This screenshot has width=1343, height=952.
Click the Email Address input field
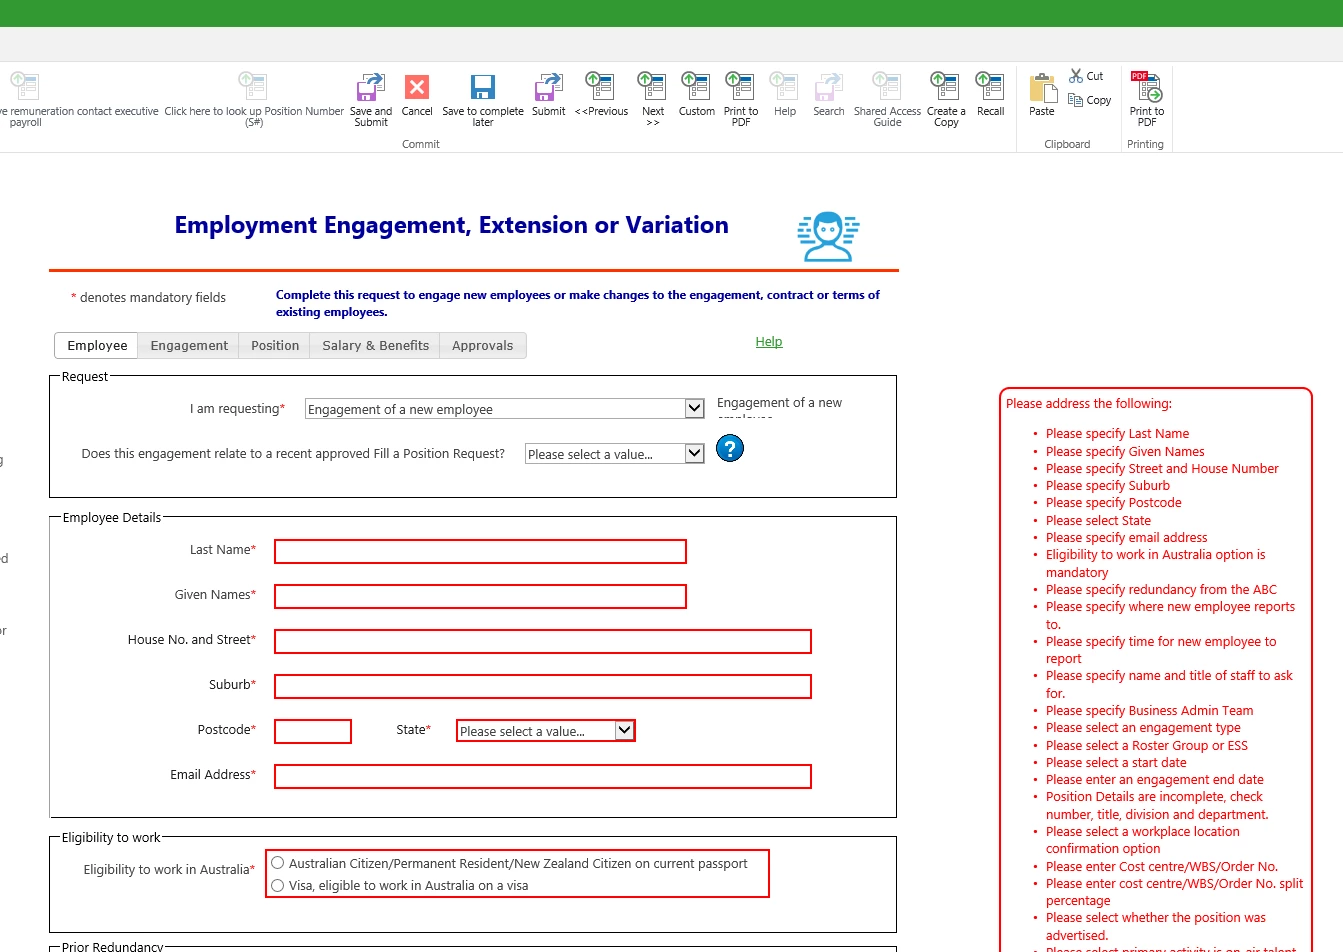coord(543,776)
